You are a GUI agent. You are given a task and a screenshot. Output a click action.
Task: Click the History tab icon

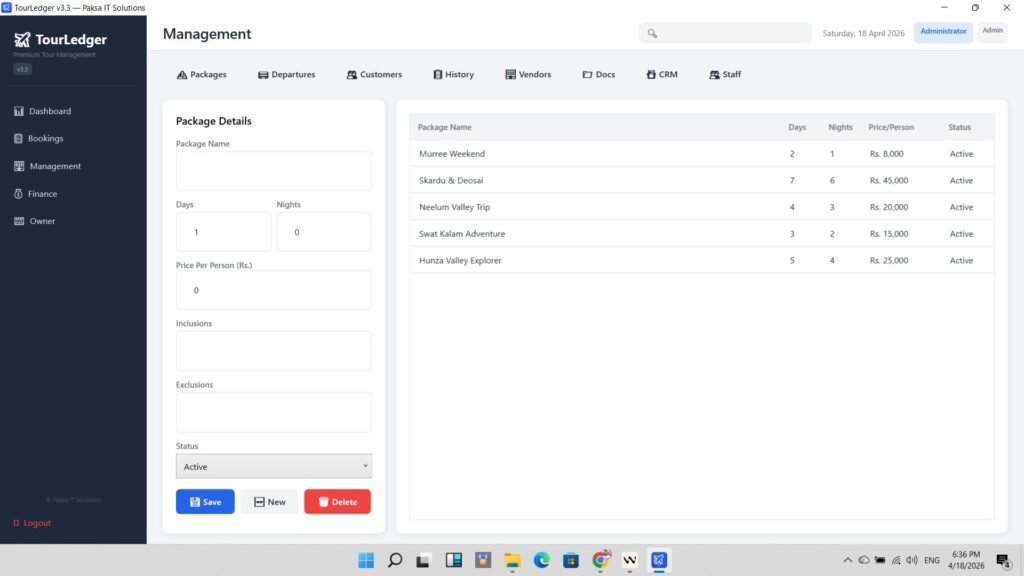(x=437, y=75)
